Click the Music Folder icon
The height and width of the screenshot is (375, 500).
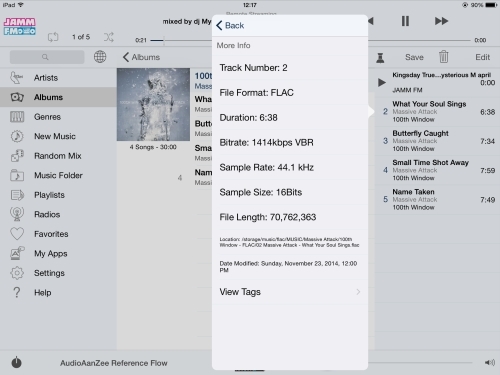(17, 175)
